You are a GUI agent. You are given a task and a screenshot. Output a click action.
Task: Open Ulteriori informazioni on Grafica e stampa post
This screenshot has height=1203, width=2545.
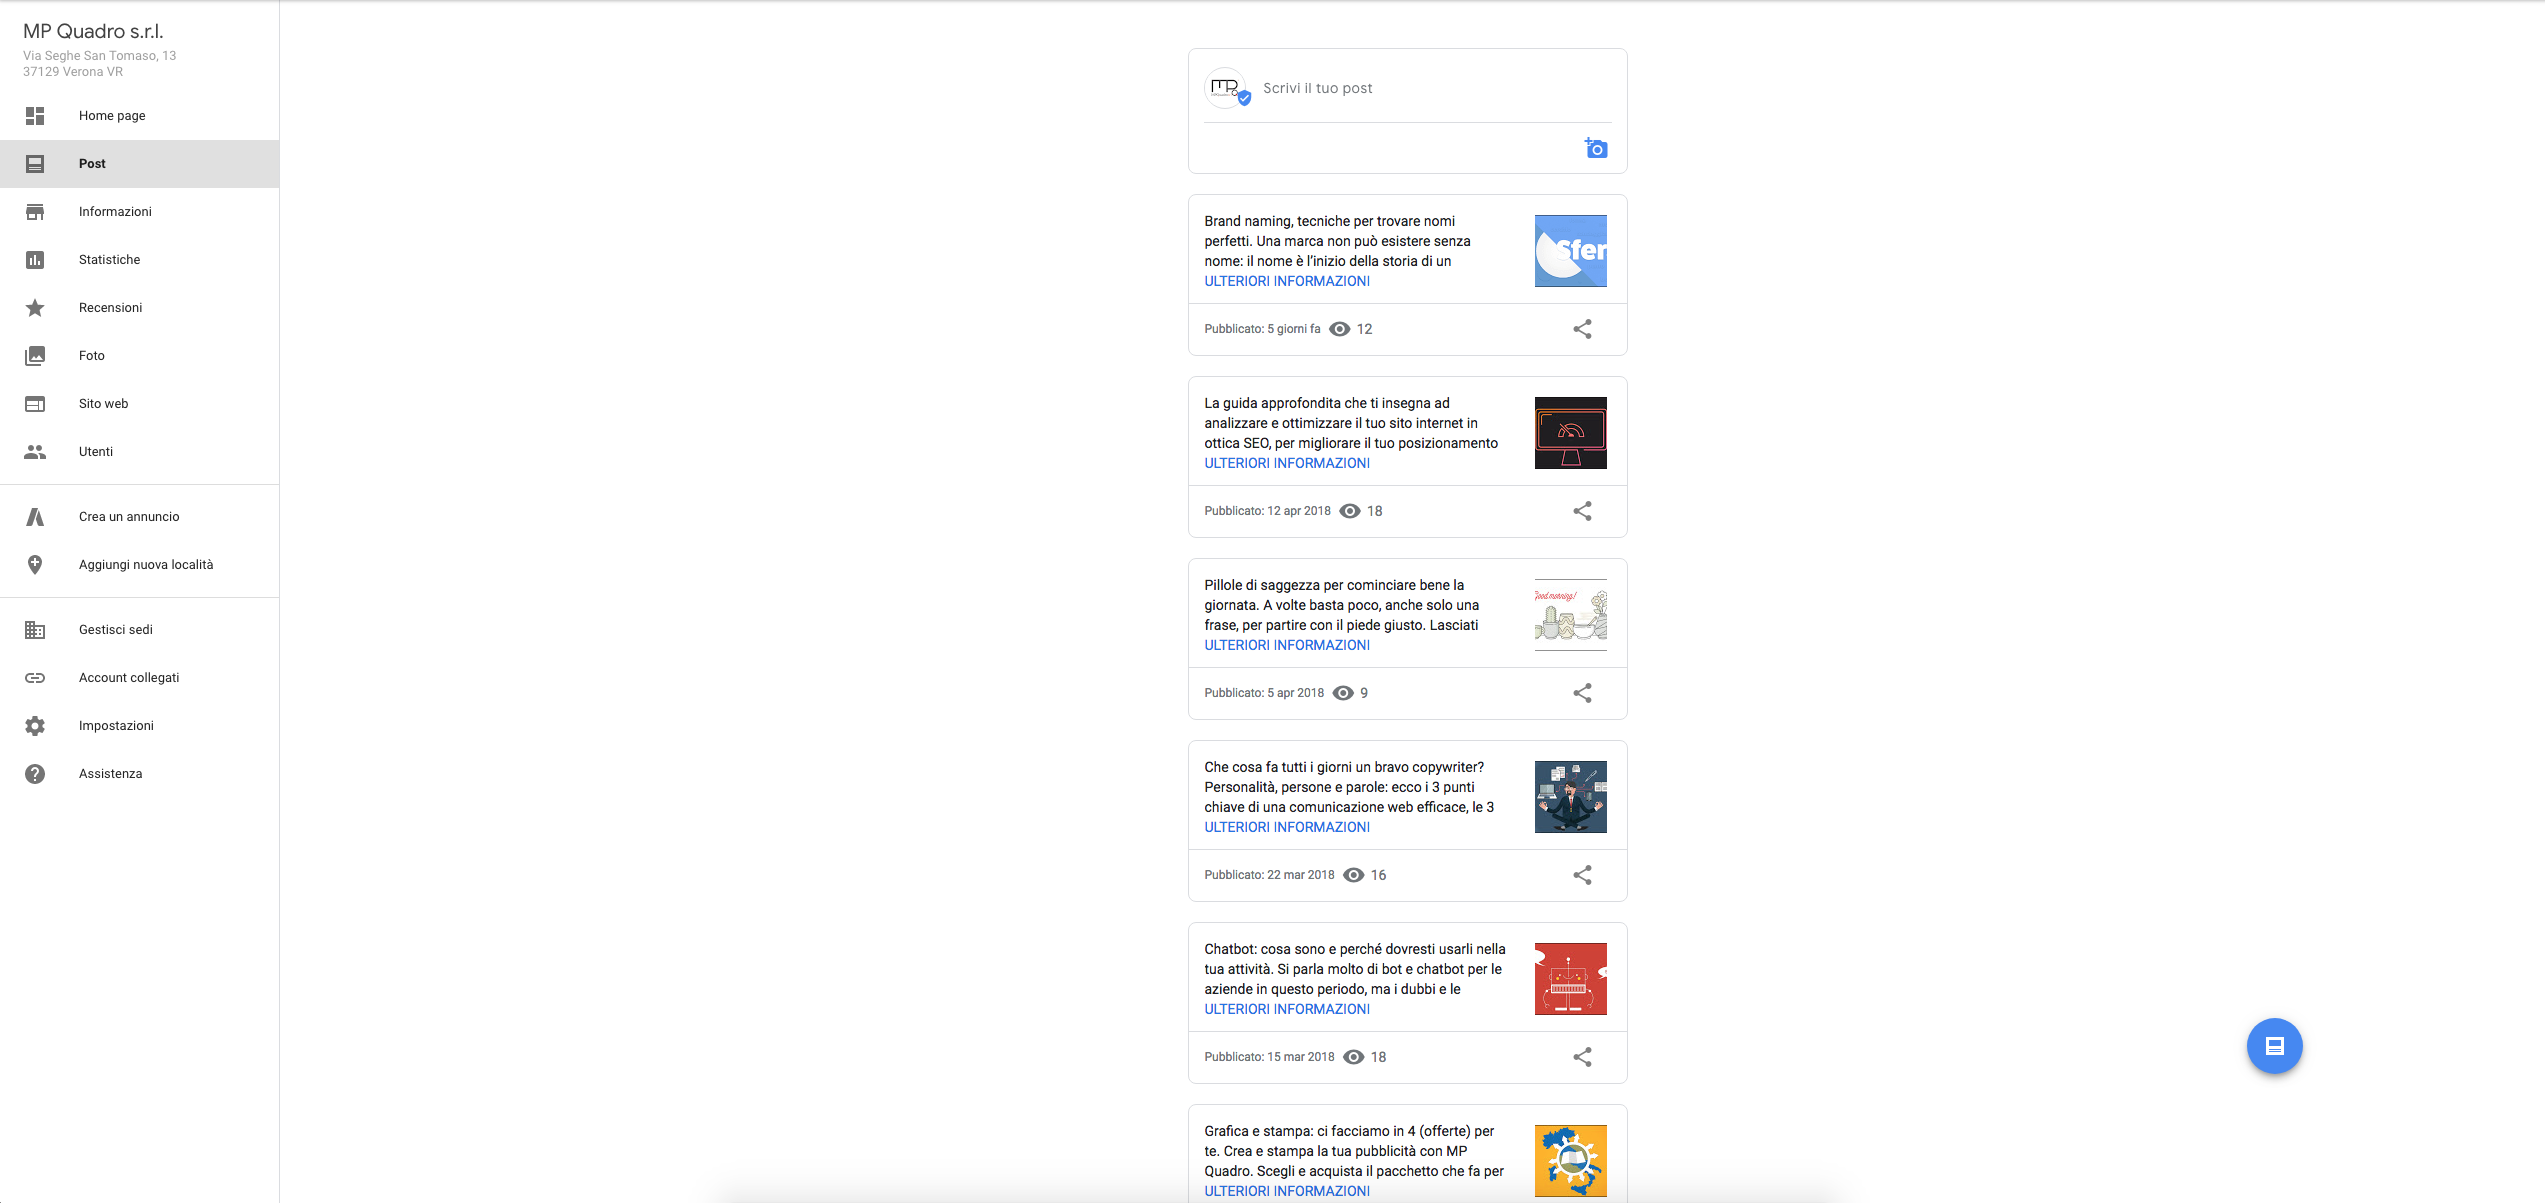click(x=1287, y=1191)
